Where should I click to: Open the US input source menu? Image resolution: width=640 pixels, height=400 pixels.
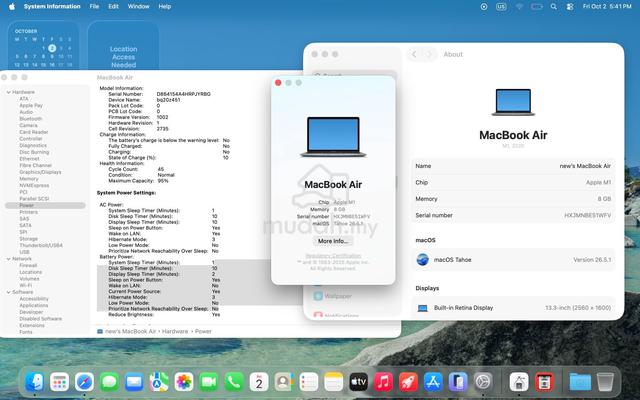(x=501, y=7)
